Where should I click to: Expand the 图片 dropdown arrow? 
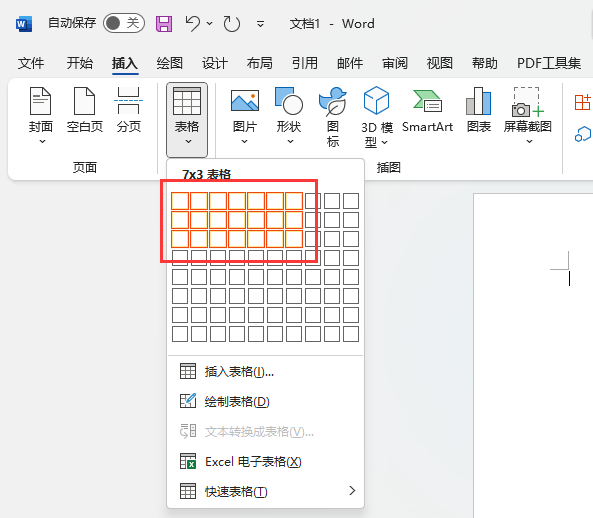pos(245,141)
